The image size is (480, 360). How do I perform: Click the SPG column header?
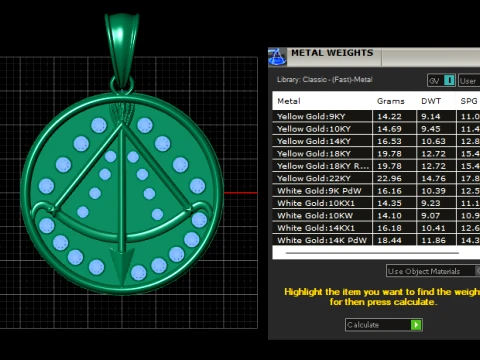click(x=469, y=101)
